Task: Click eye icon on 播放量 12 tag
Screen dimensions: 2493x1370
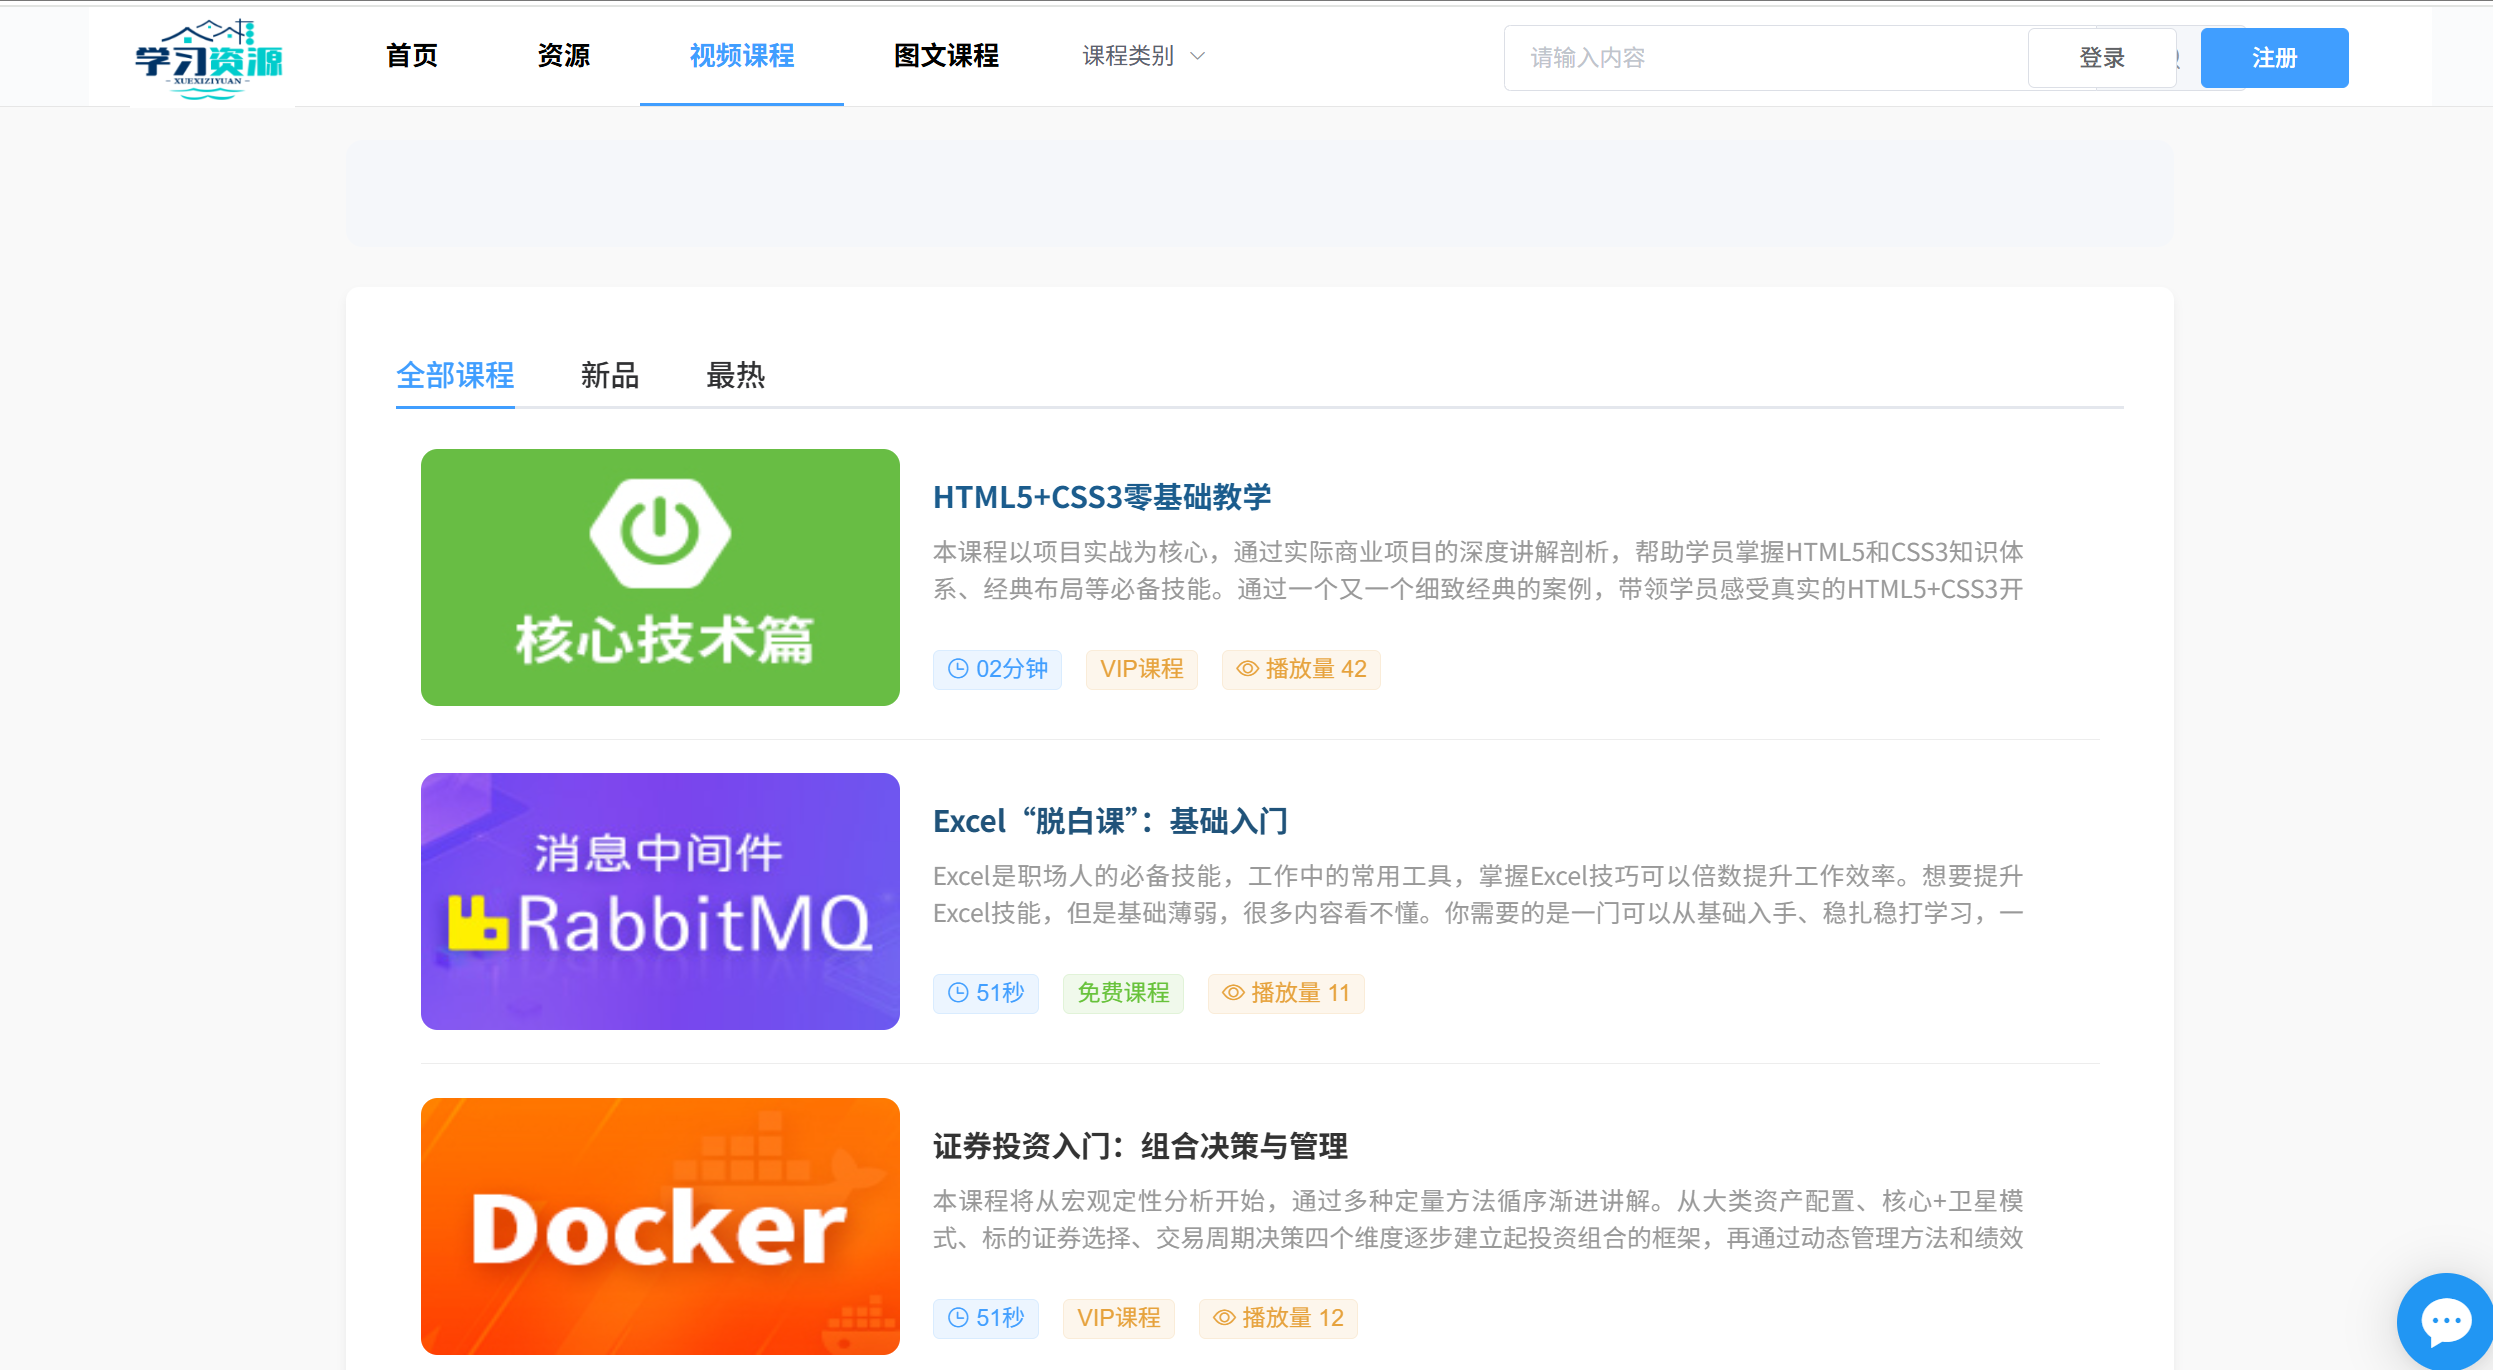Action: tap(1224, 1318)
